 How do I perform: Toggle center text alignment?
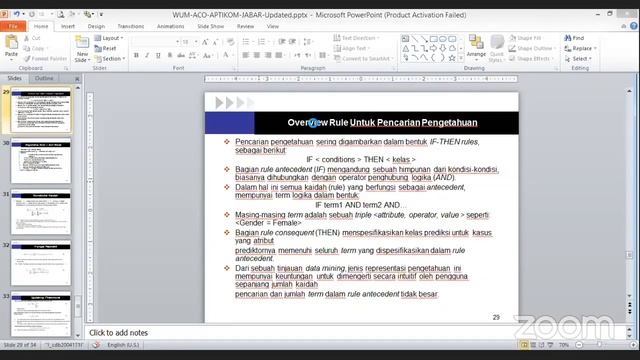tap(256, 55)
